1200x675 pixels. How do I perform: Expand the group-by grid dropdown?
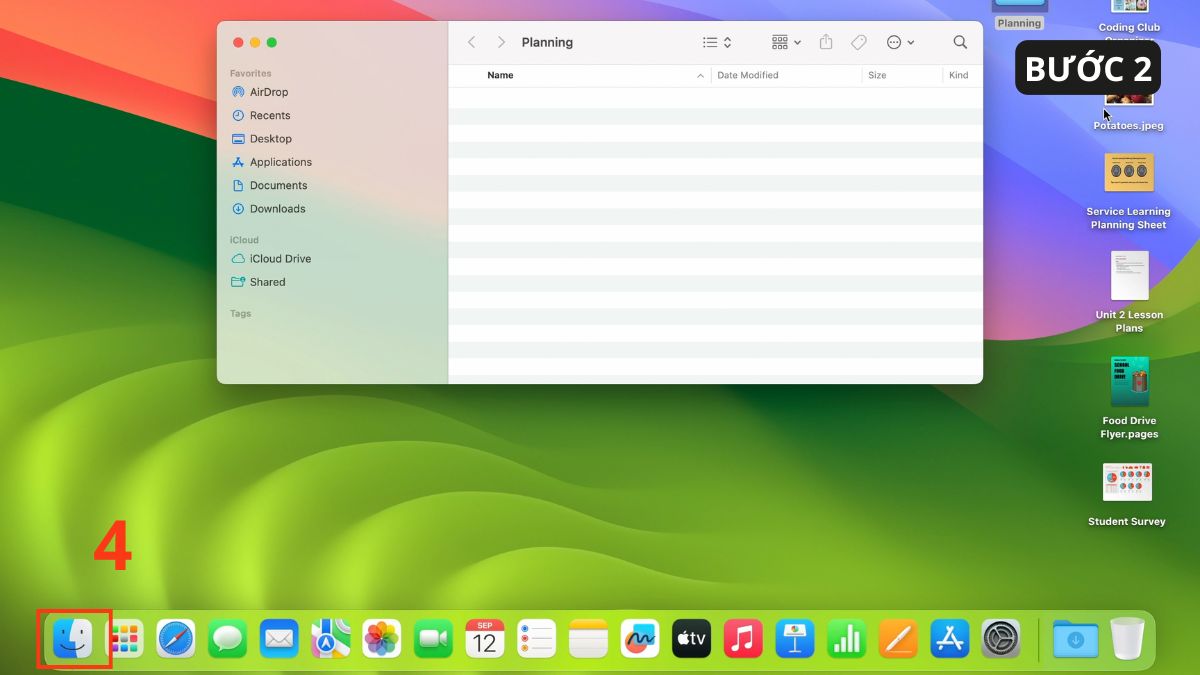[786, 42]
